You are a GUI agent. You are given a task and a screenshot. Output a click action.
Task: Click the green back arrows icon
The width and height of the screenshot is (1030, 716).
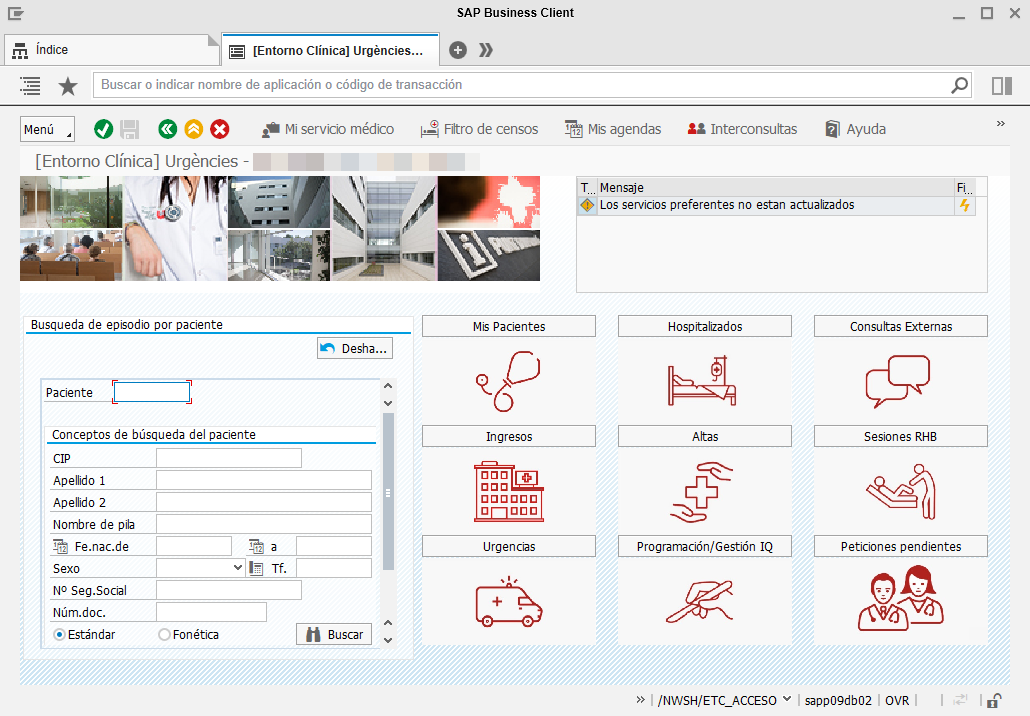pyautogui.click(x=168, y=129)
